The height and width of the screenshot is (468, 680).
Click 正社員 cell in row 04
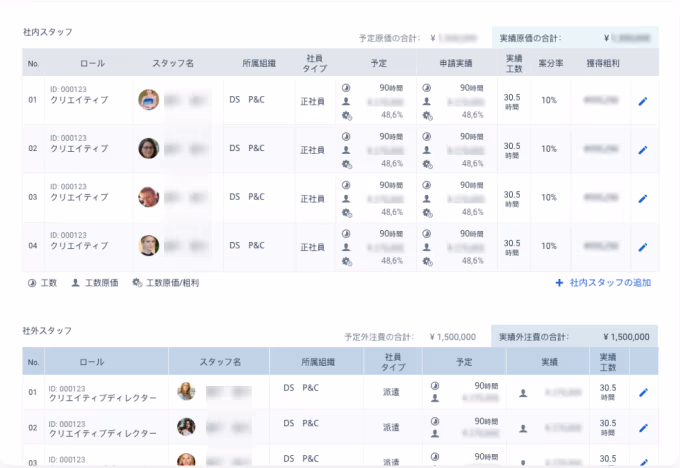(x=313, y=247)
